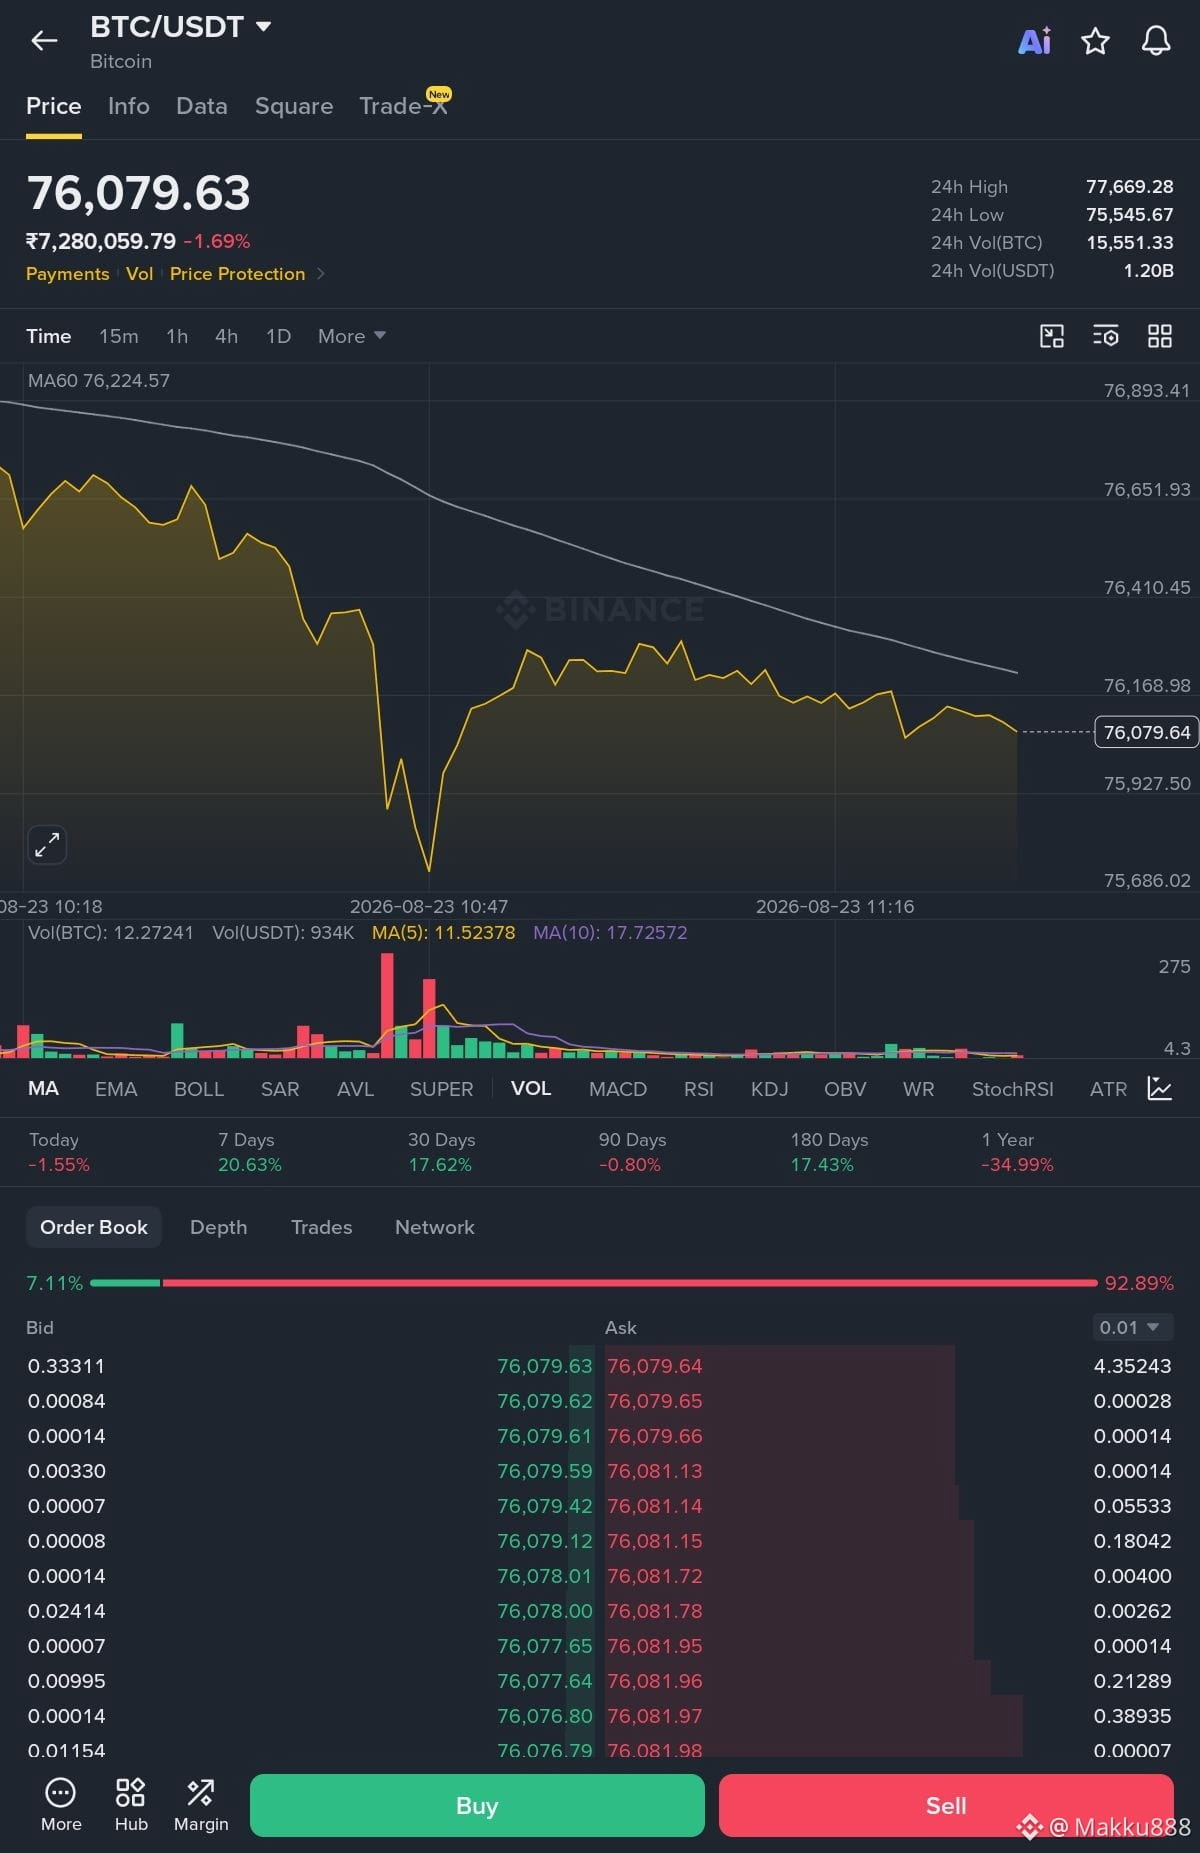Toggle the StochRSI sub-indicator
The image size is (1200, 1853).
coord(1013,1088)
